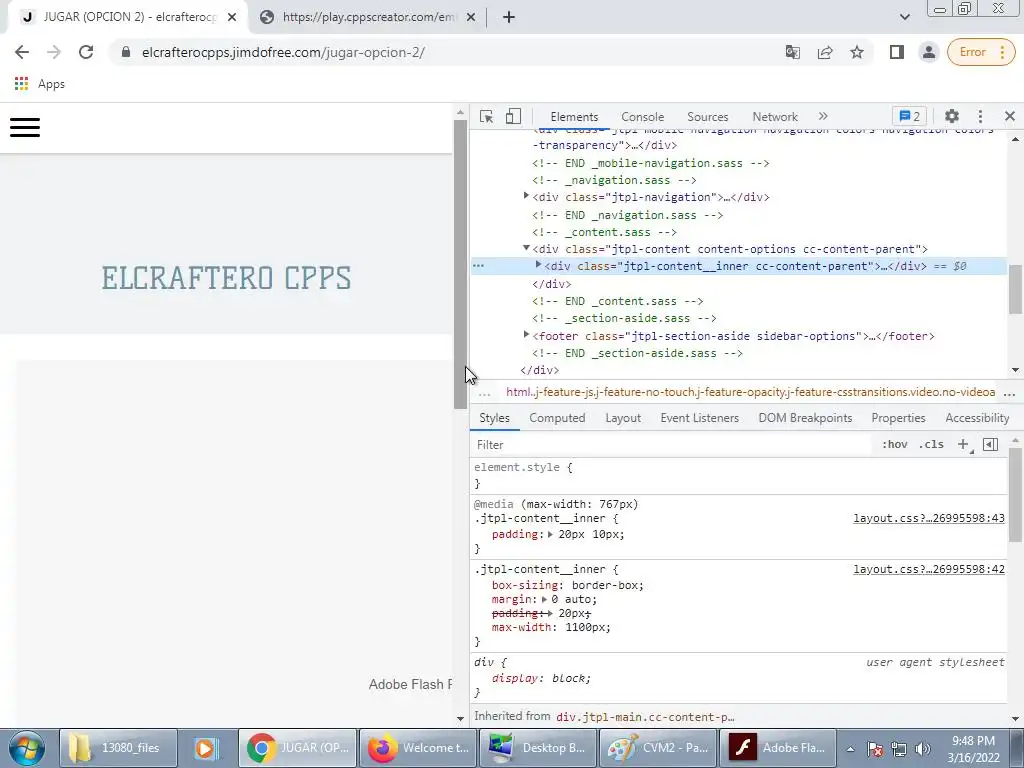Reload the current page
The image size is (1024, 768).
tap(86, 52)
